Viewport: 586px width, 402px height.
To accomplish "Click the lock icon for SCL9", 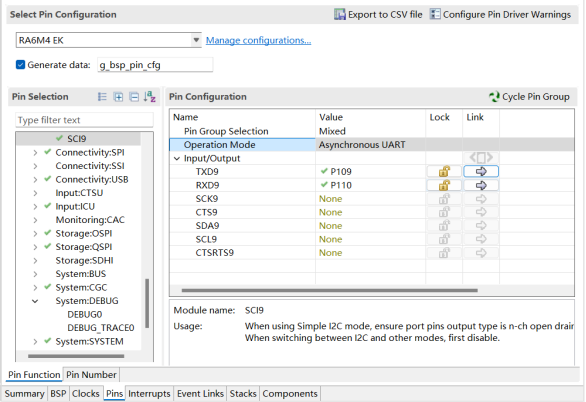I will 444,239.
